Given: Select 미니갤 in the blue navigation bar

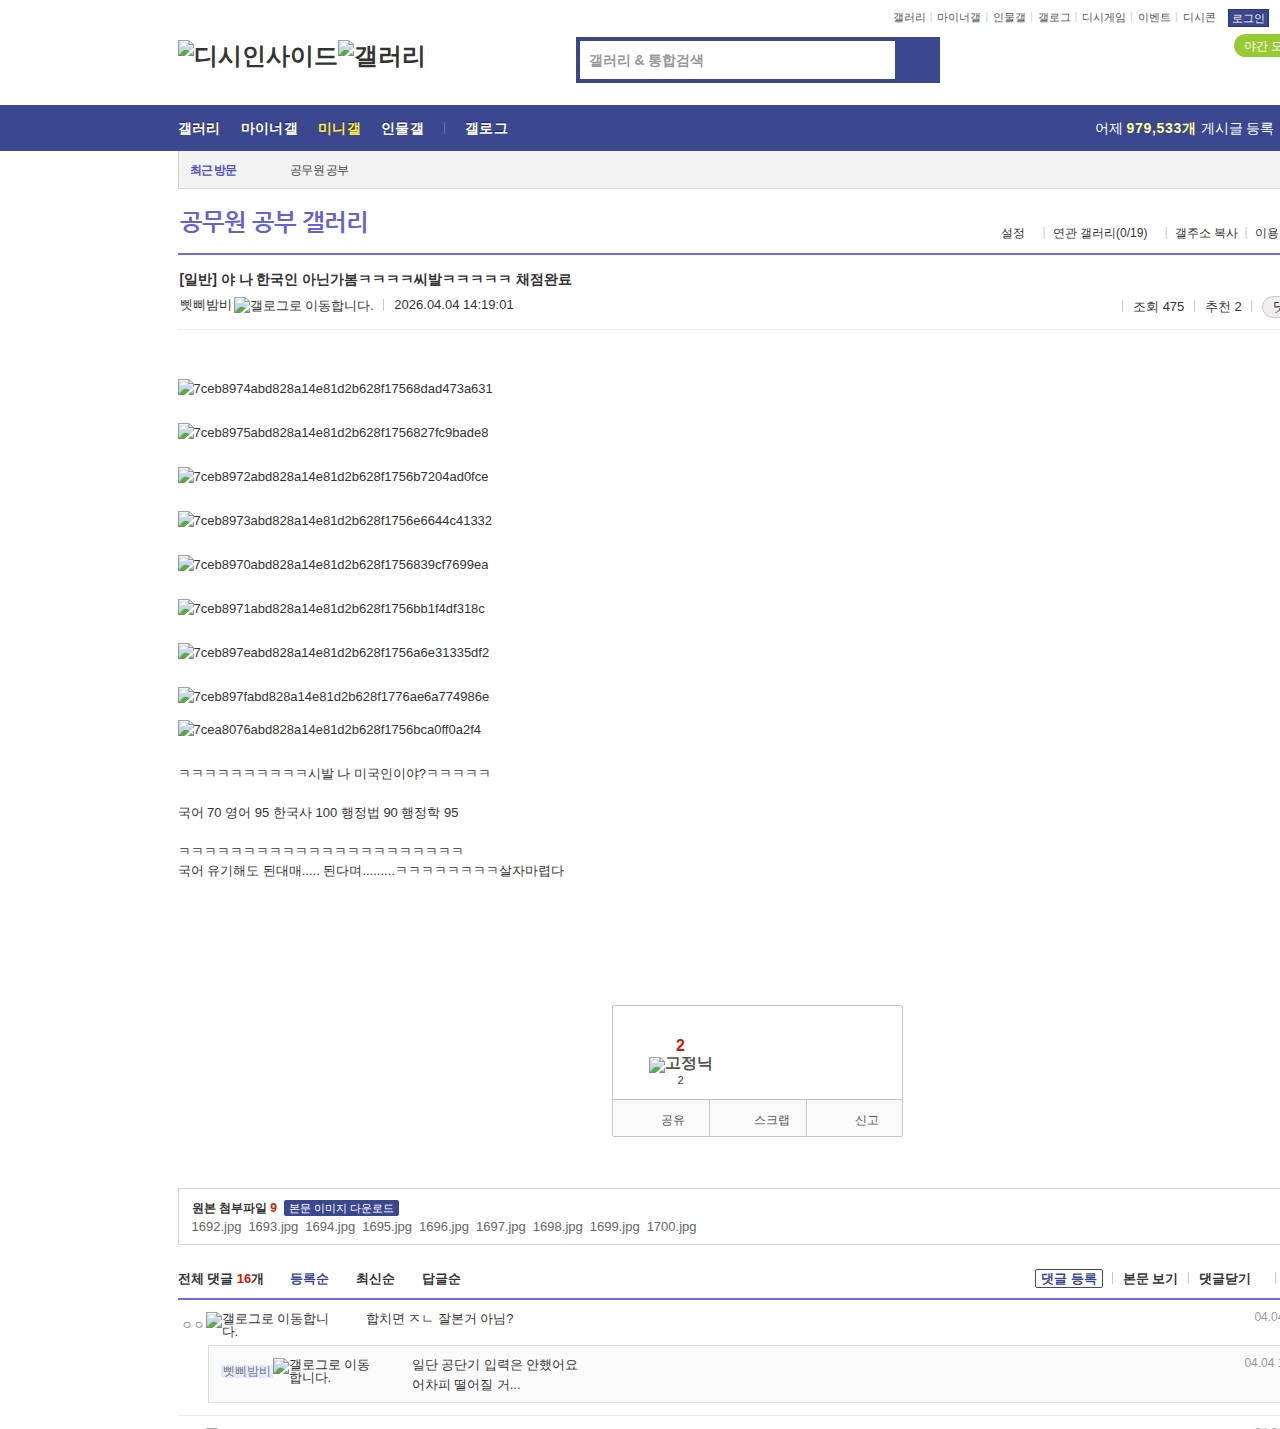Looking at the screenshot, I should coord(339,129).
